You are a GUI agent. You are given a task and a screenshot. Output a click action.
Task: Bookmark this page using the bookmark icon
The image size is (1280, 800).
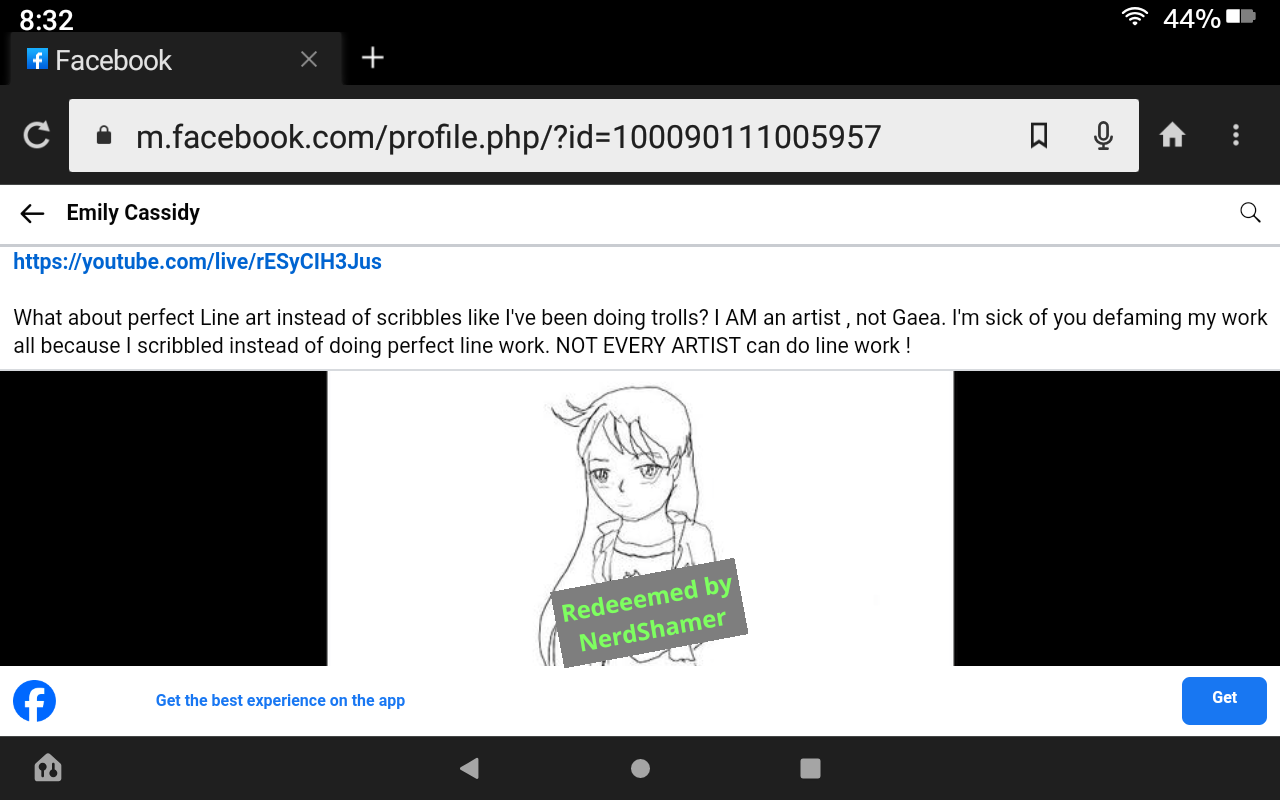[1039, 135]
